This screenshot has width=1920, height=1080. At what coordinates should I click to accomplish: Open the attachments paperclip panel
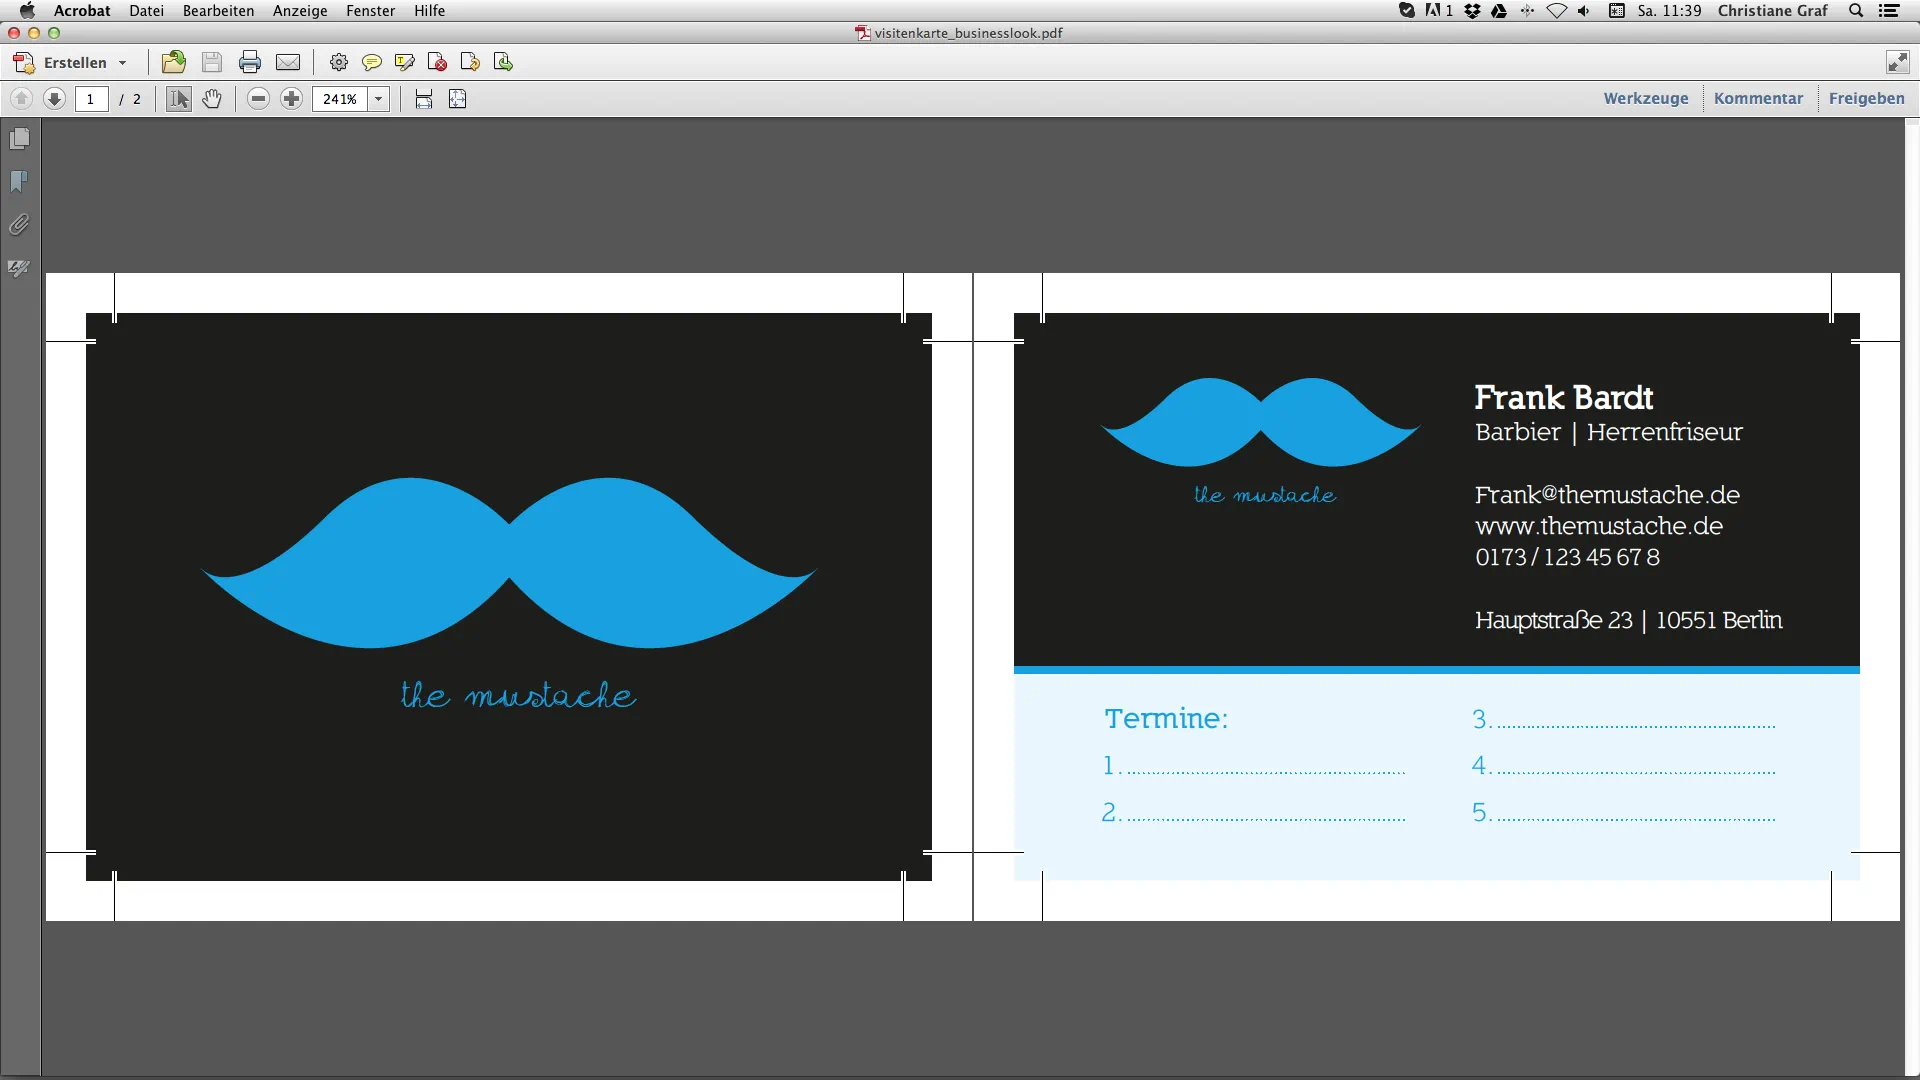pyautogui.click(x=19, y=225)
